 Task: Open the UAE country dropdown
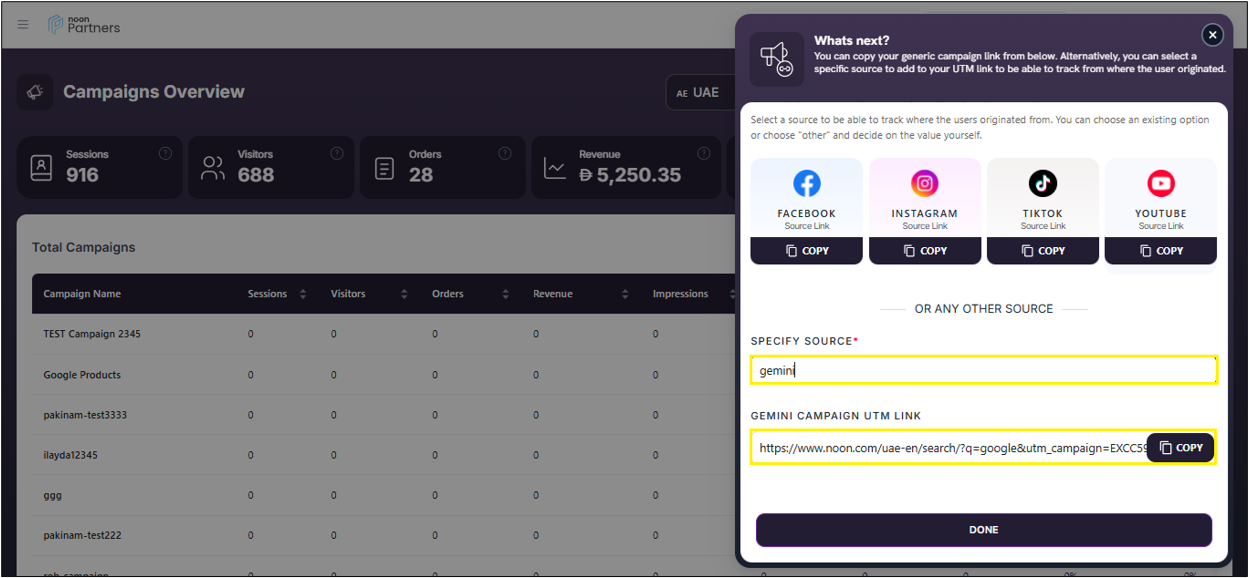point(700,92)
